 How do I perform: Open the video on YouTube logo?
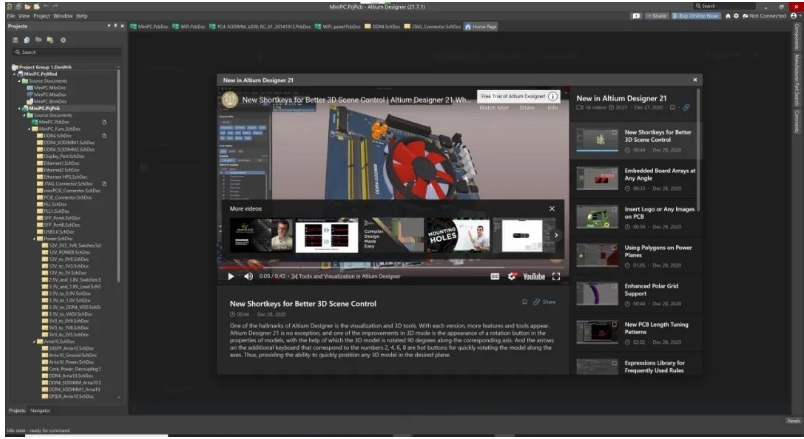534,276
